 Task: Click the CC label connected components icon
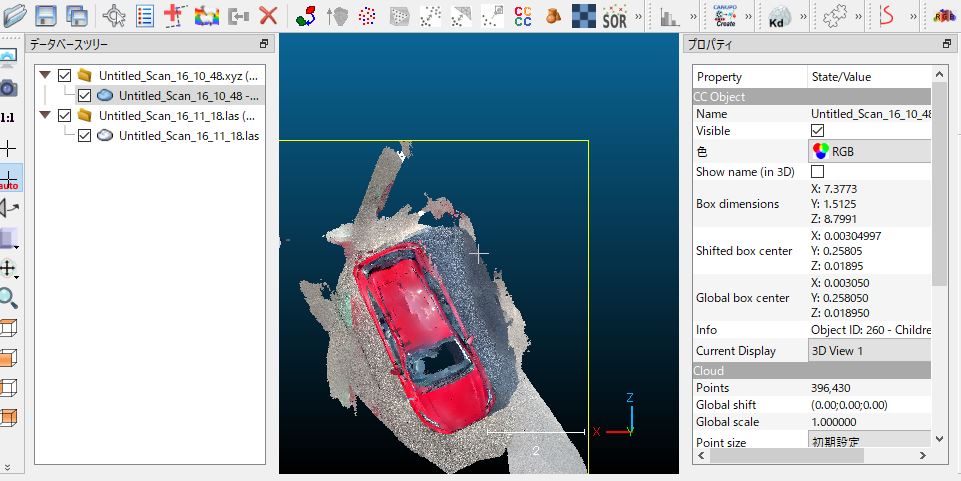(522, 15)
